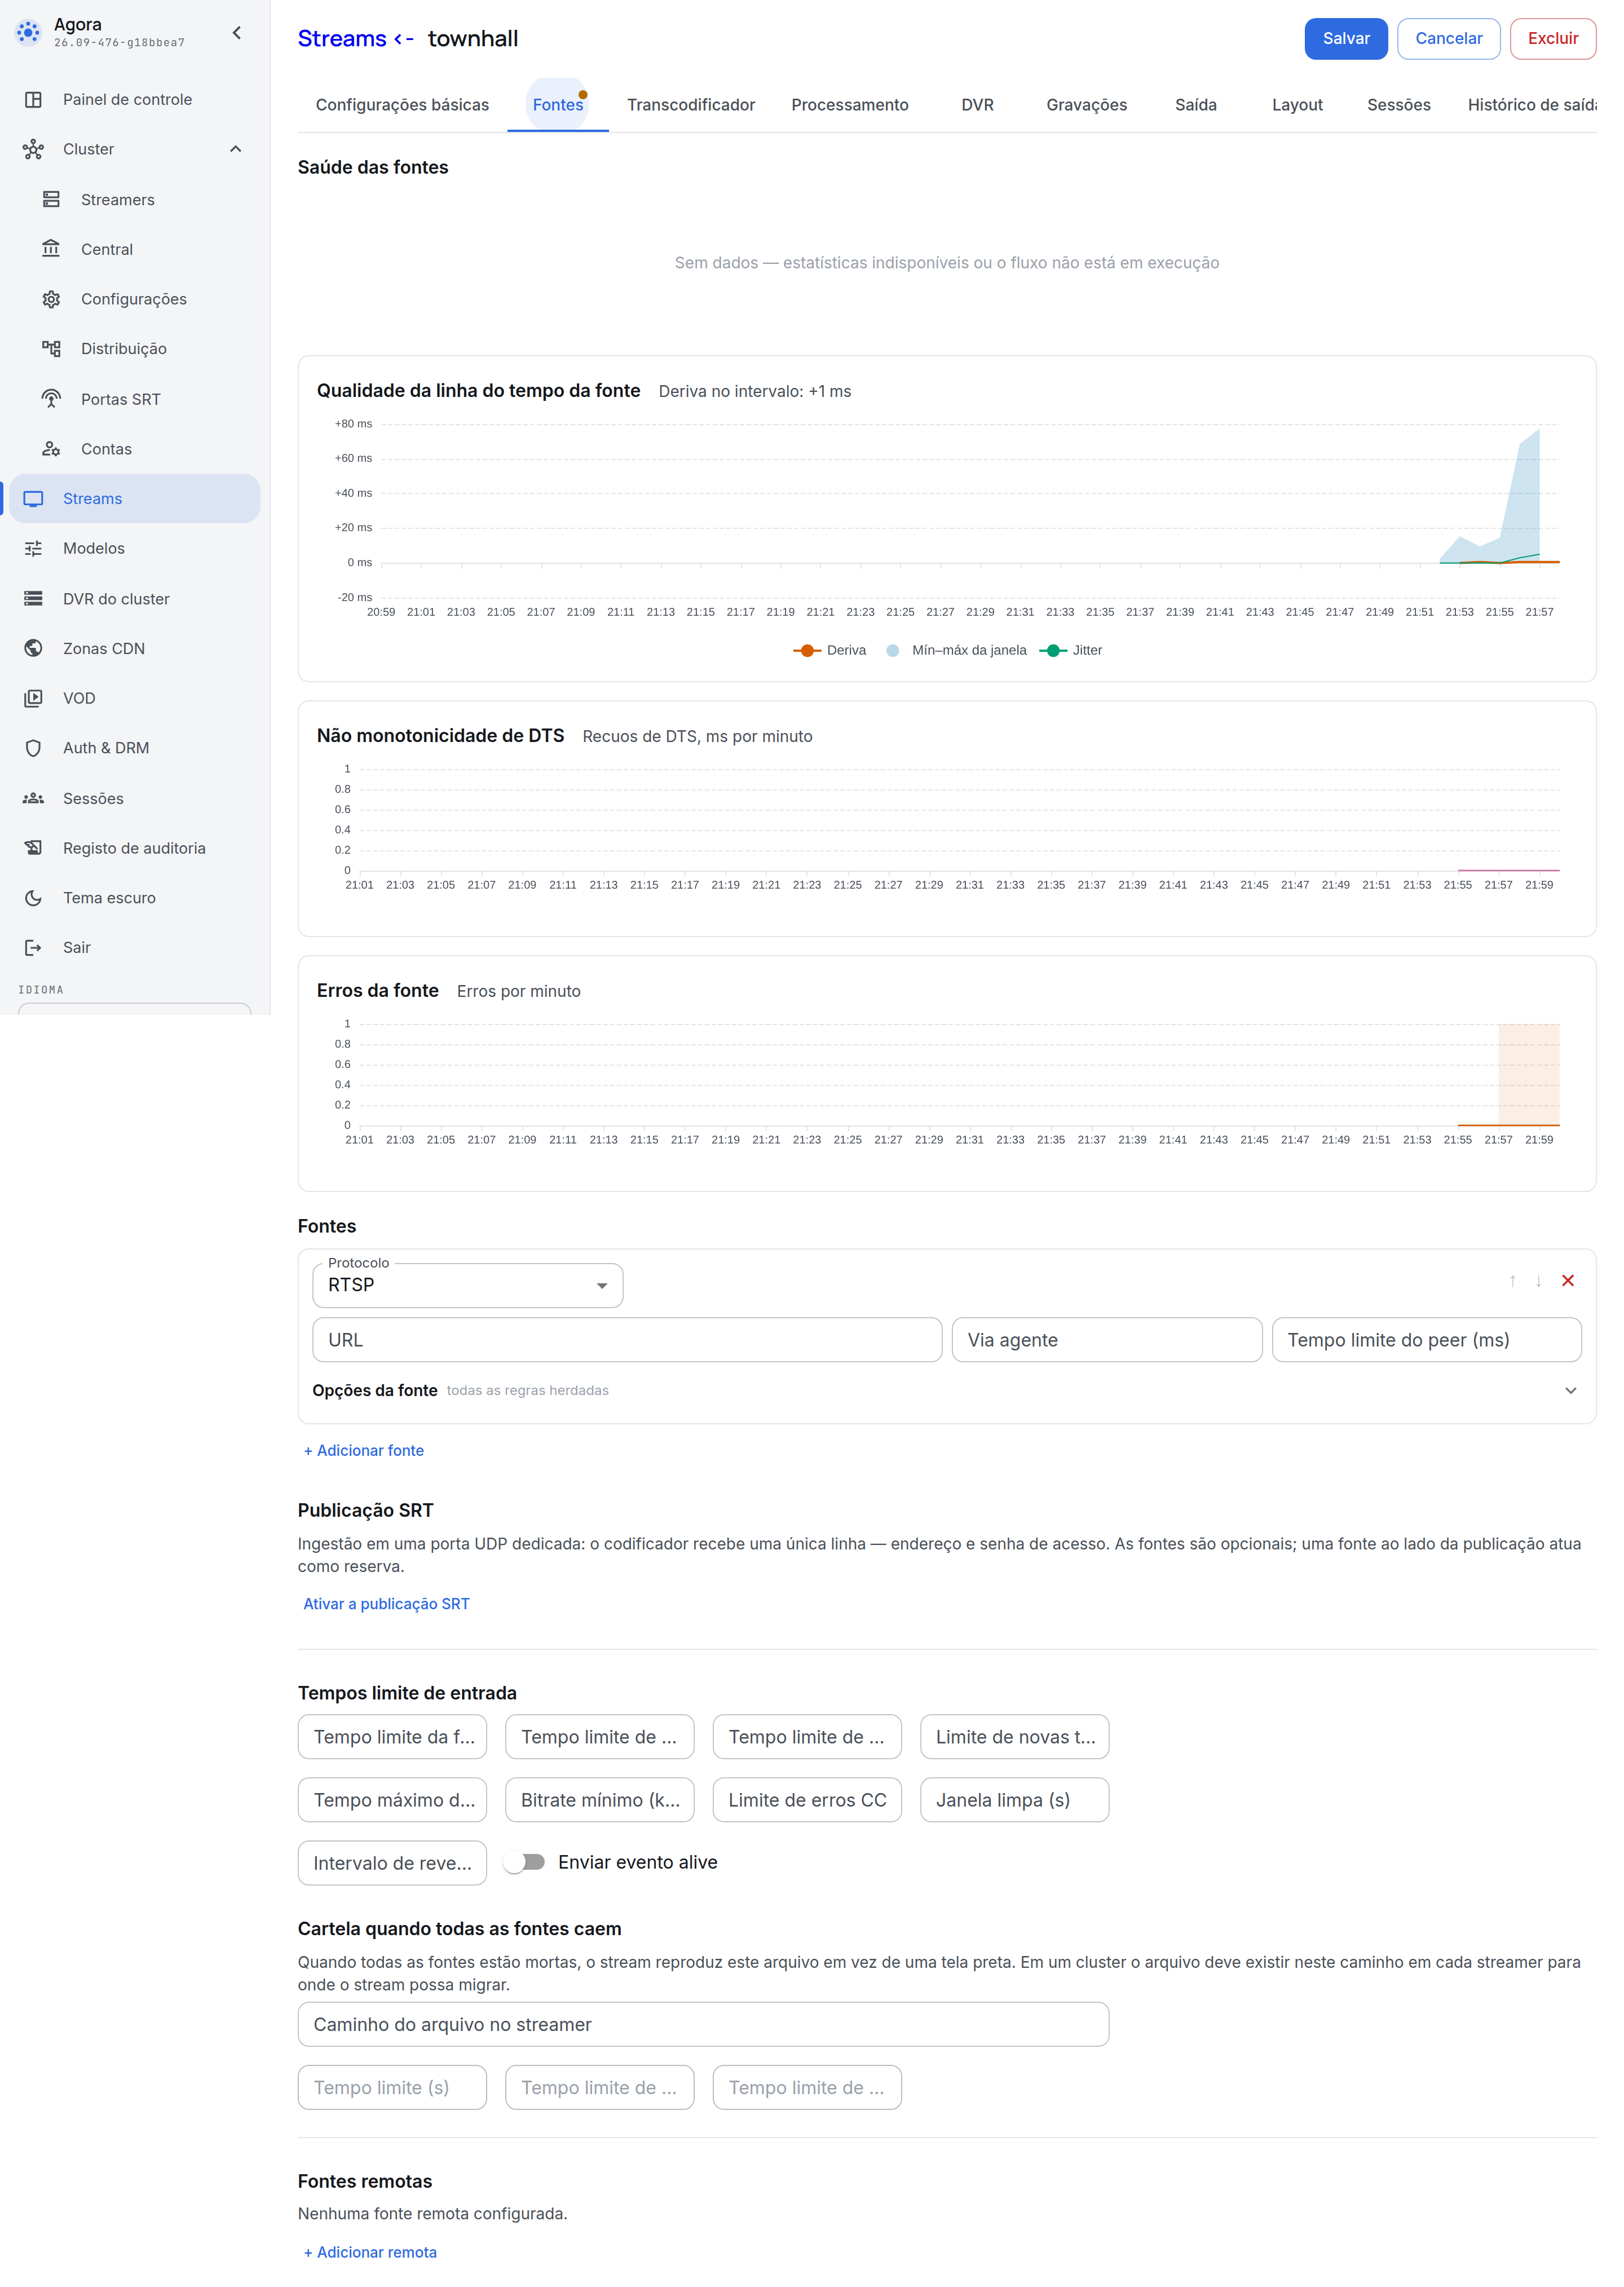The width and height of the screenshot is (1624, 2287).
Task: Click Streams breadcrumb link in header
Action: pos(342,39)
